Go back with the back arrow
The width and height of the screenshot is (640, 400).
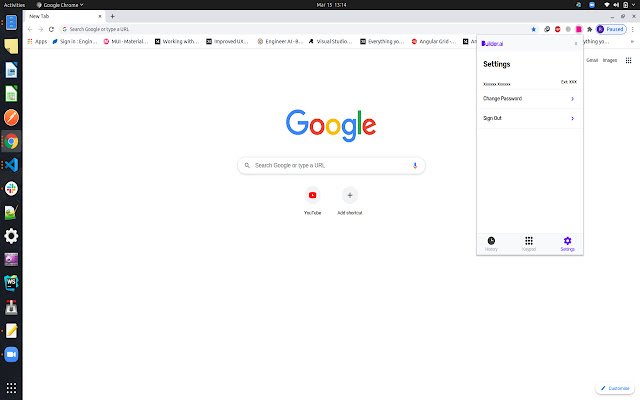(30, 29)
